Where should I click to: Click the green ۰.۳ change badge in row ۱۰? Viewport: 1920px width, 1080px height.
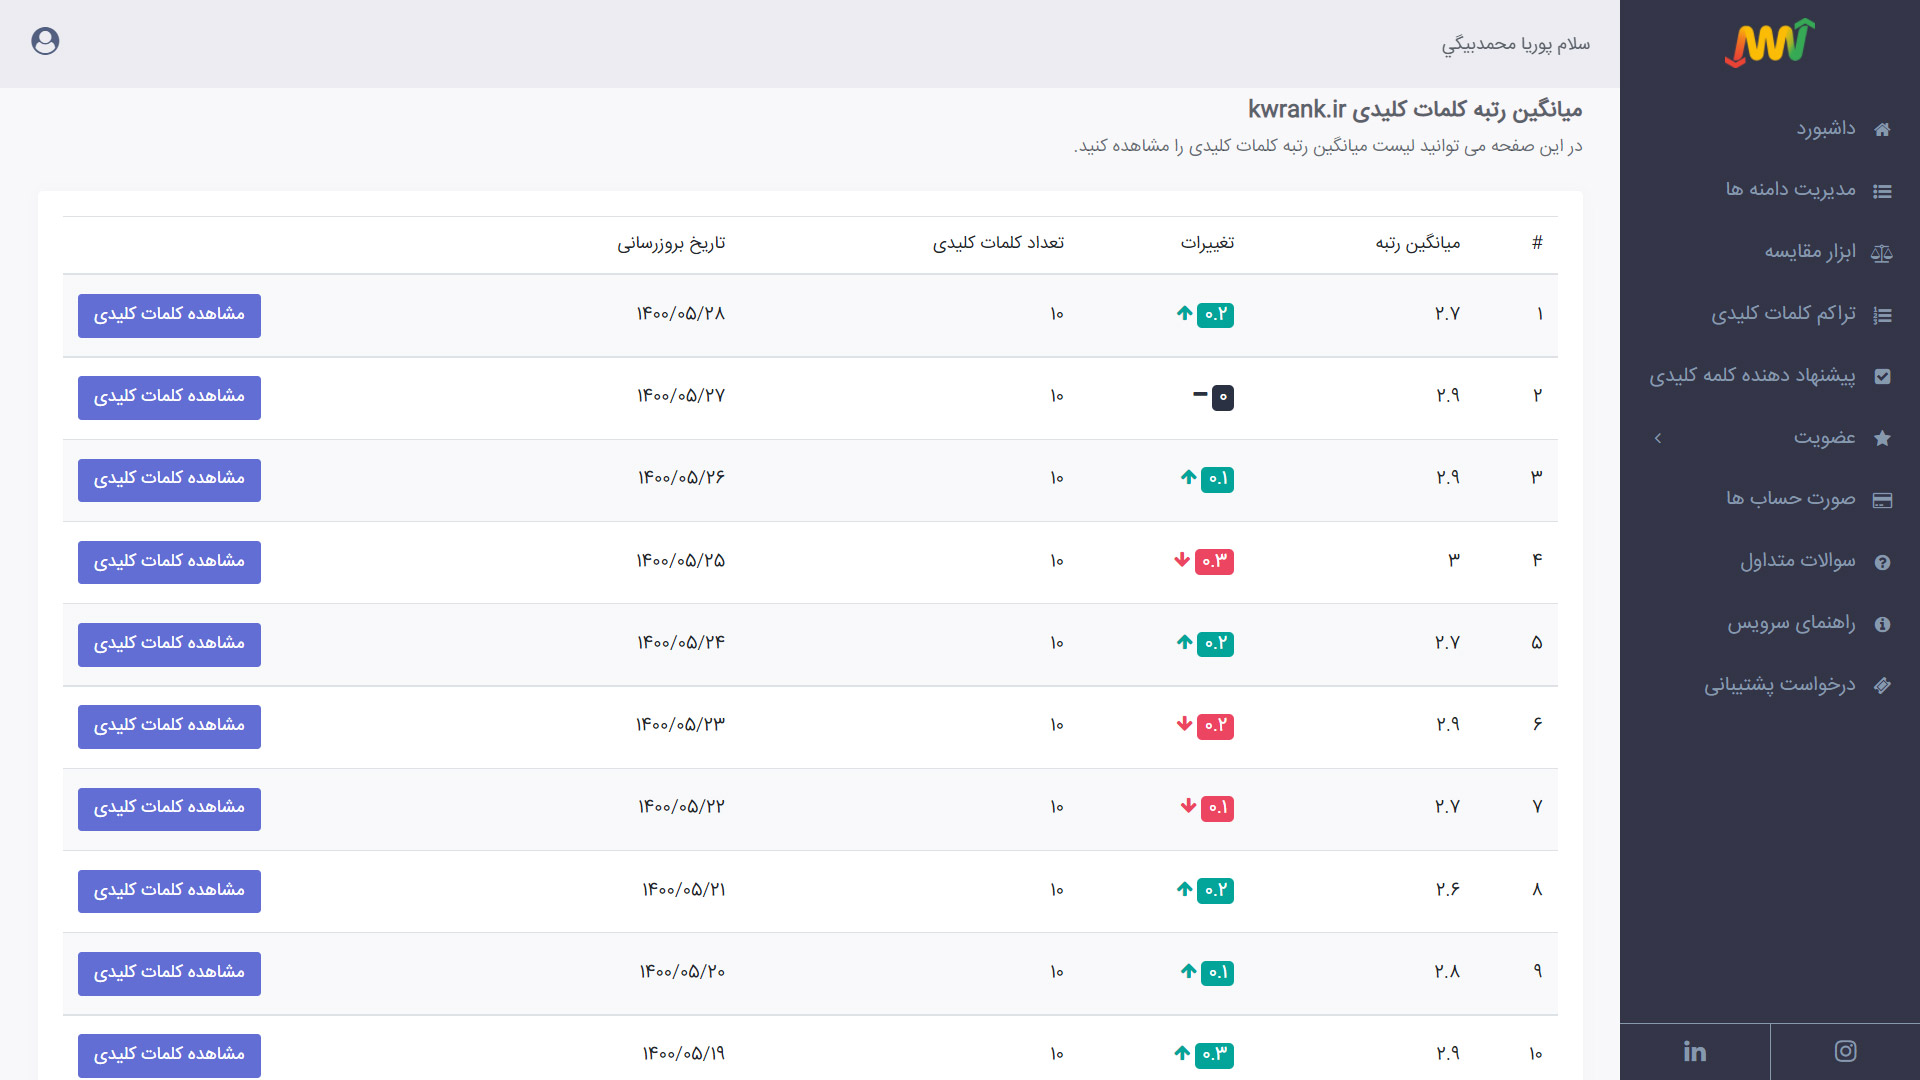click(1214, 1055)
